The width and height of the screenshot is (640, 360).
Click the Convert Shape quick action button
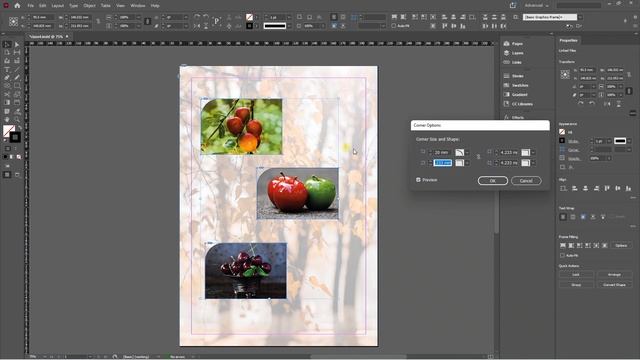[x=614, y=284]
